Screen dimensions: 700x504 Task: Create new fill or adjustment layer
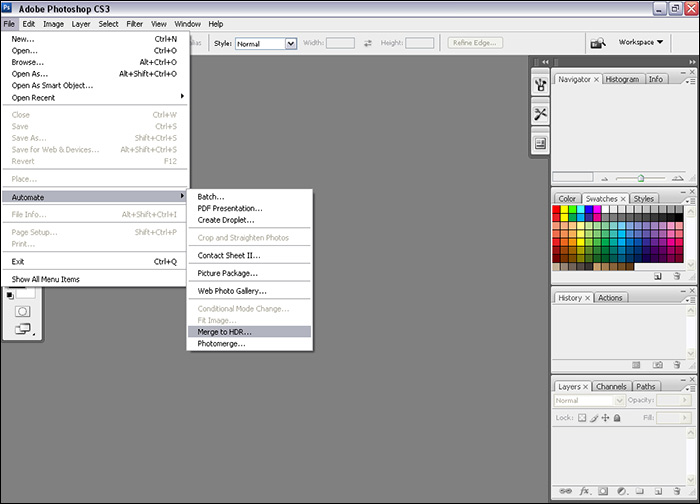(x=622, y=491)
